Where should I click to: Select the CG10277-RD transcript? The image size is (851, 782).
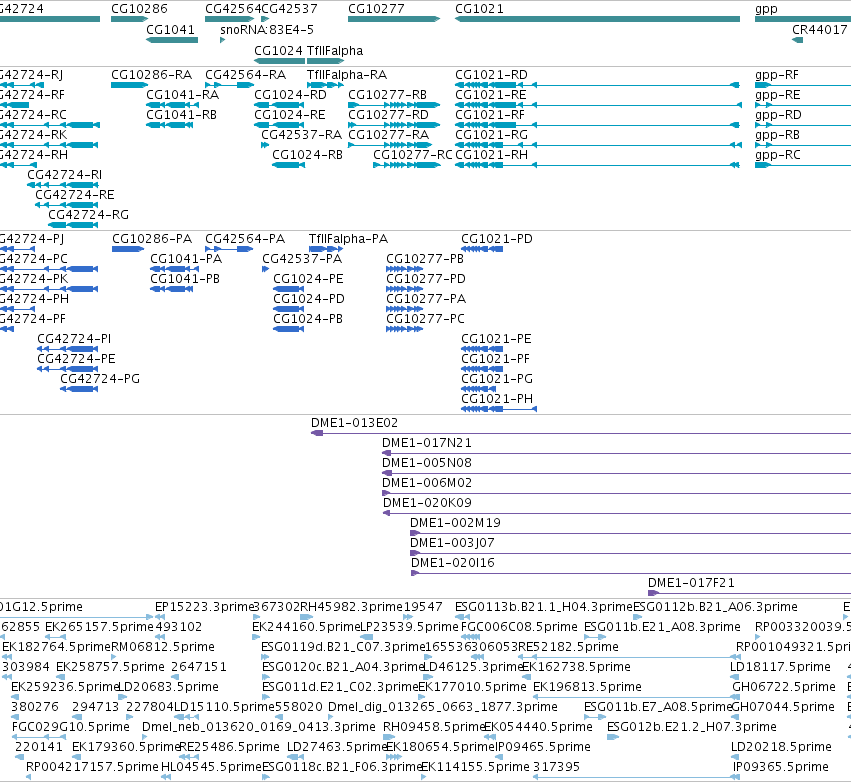[393, 125]
